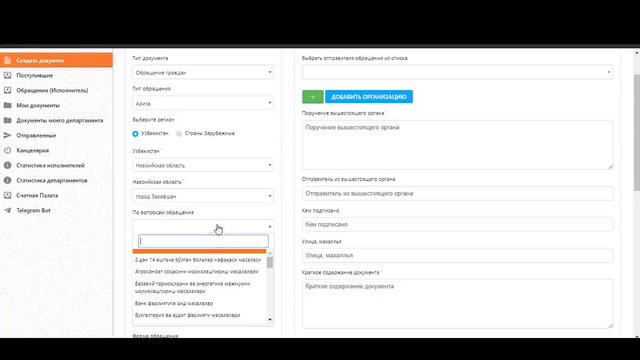Click the green plus button
The height and width of the screenshot is (360, 640).
pos(313,97)
